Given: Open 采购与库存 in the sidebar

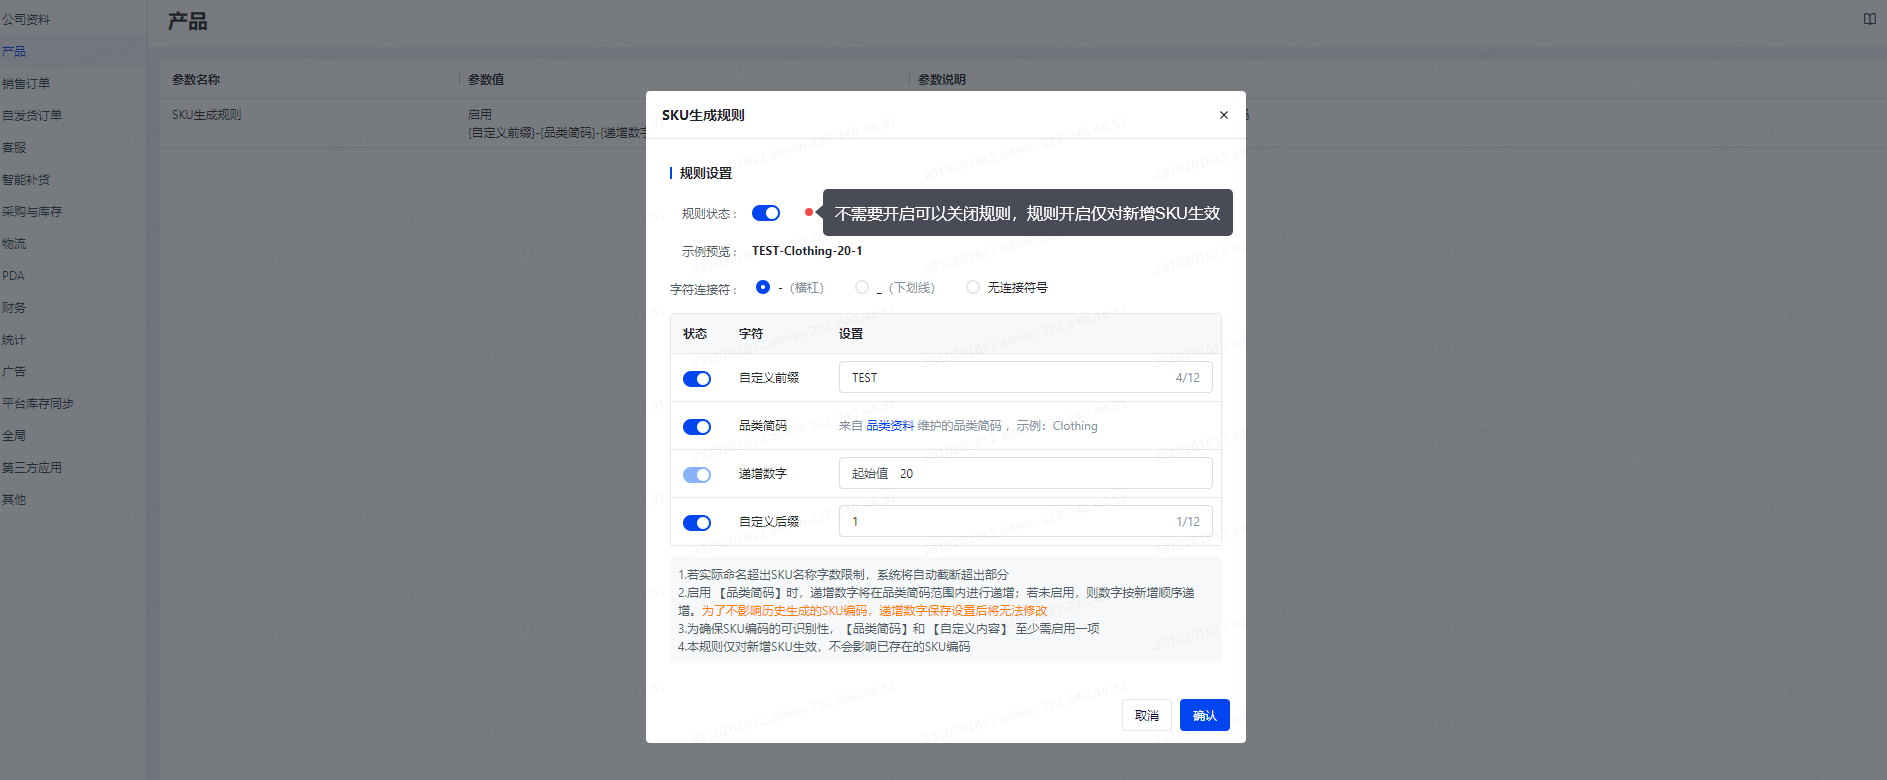Looking at the screenshot, I should click(x=32, y=211).
